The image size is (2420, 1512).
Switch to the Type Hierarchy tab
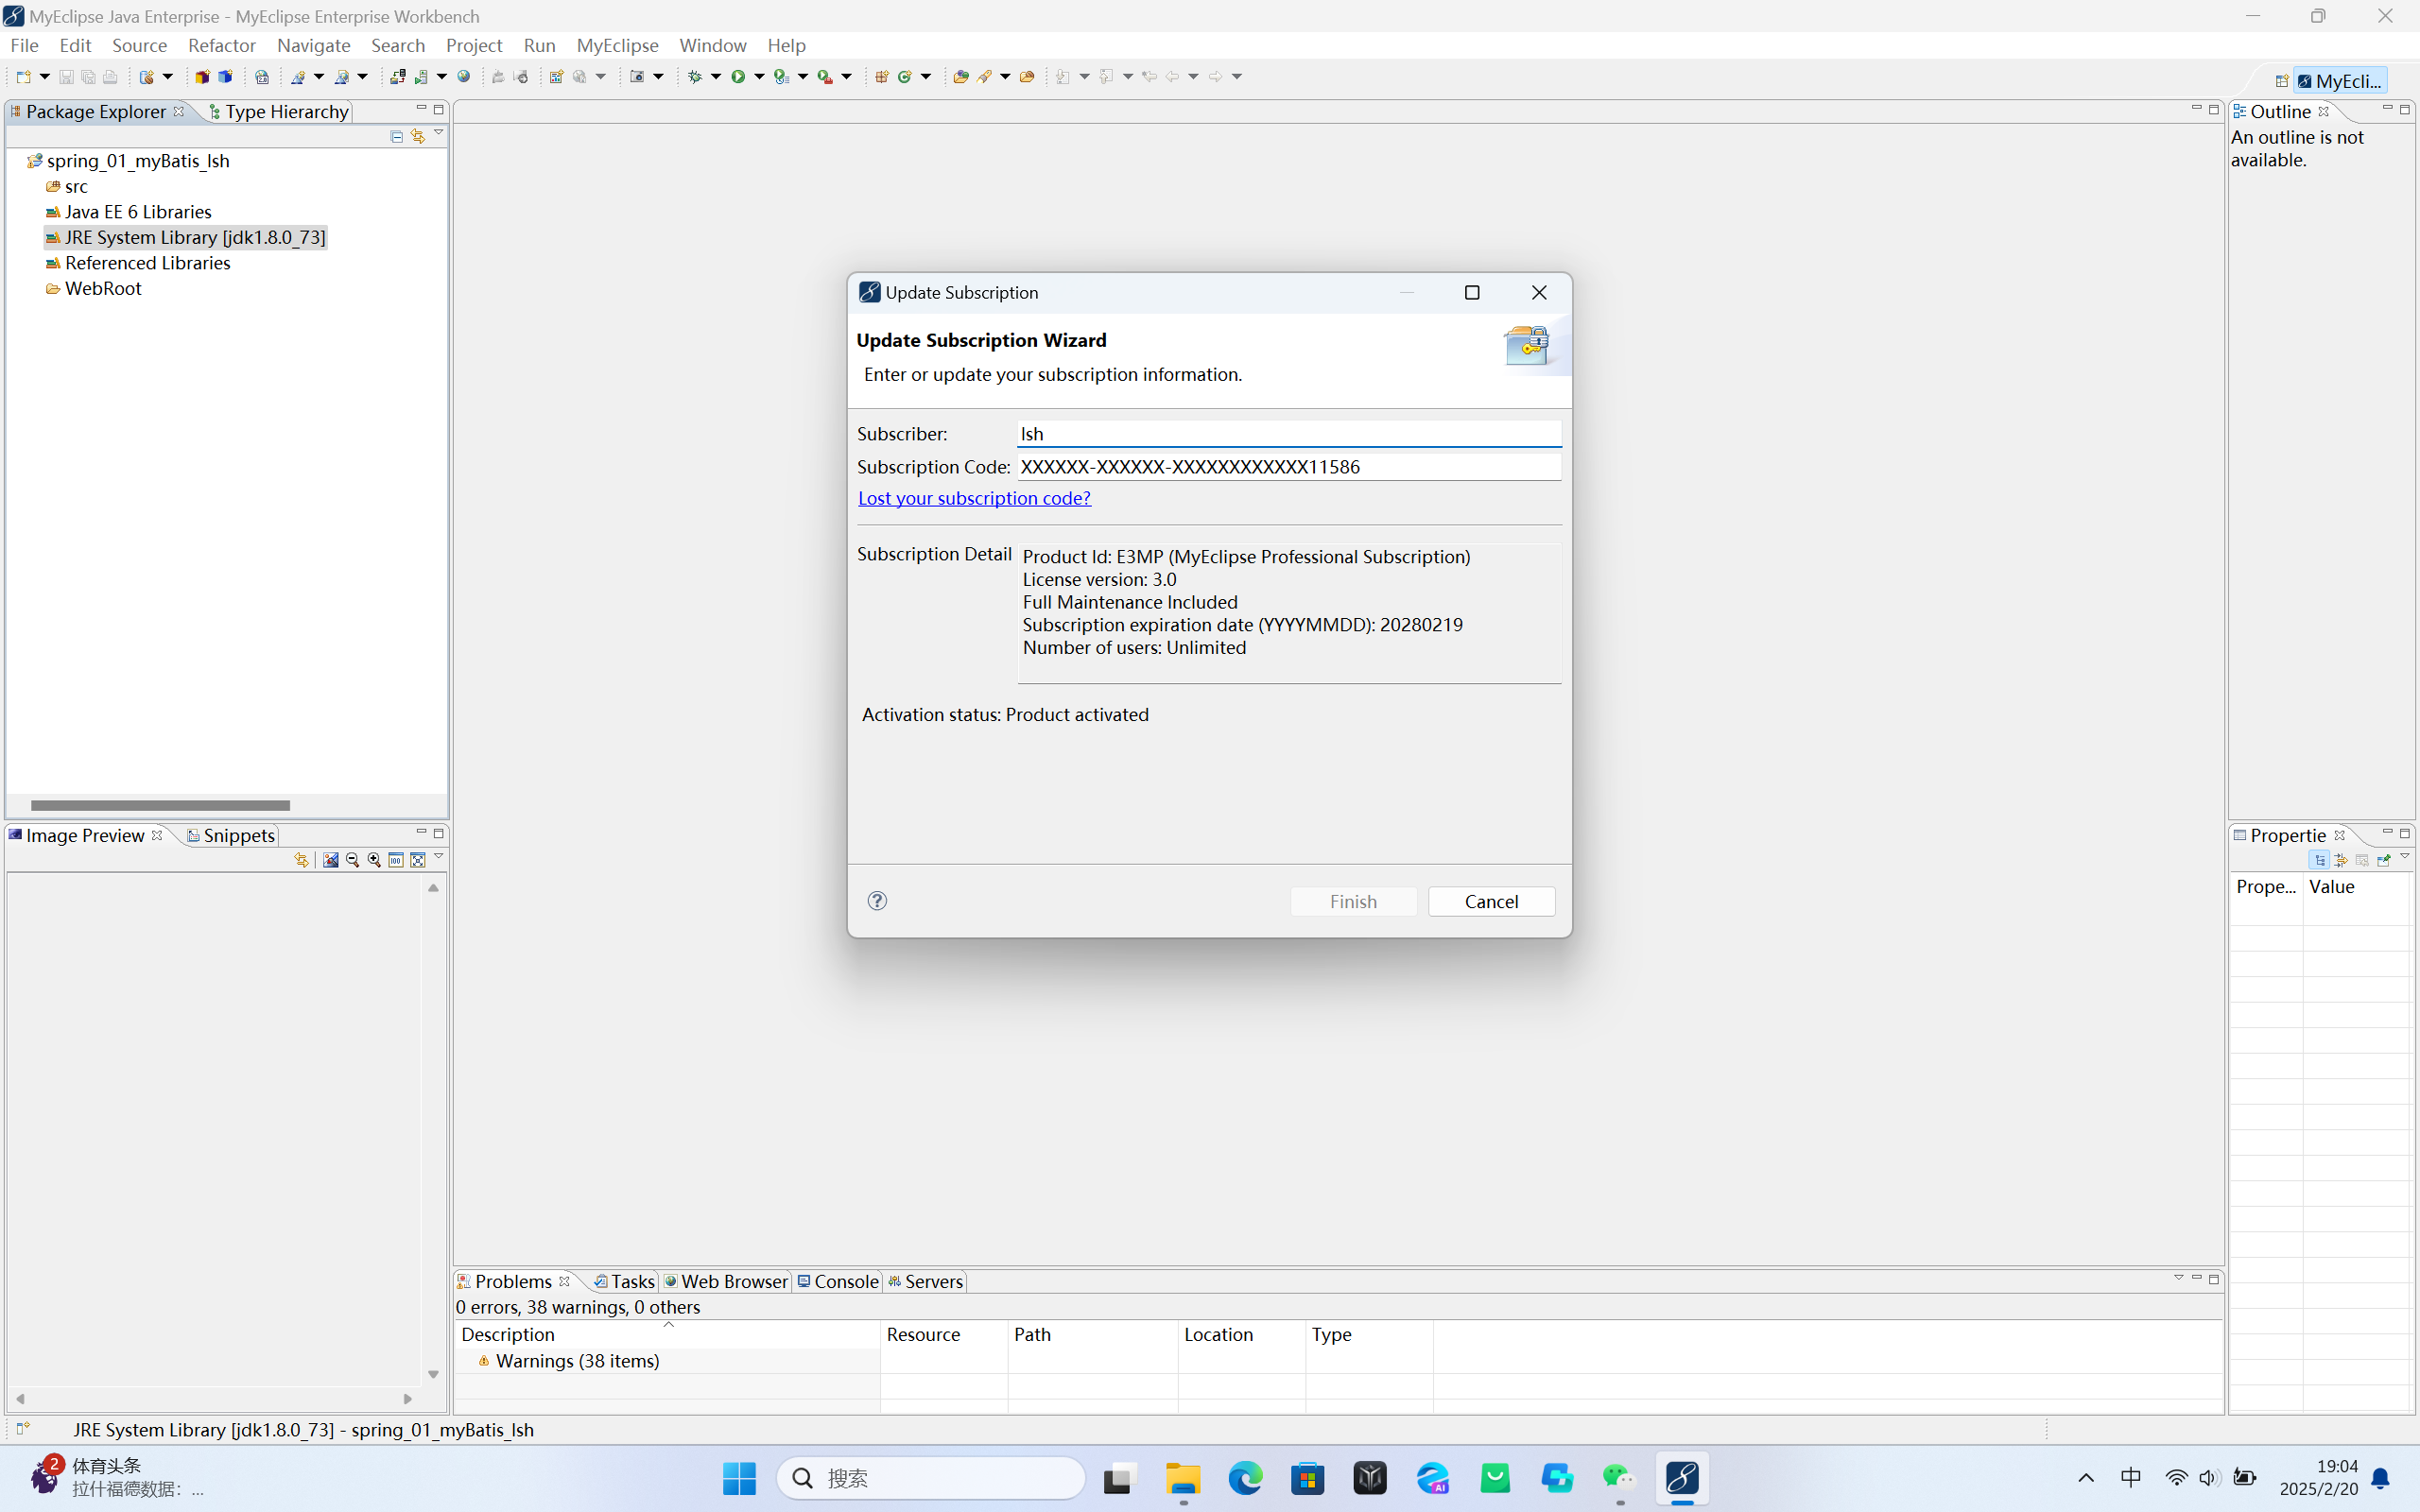coord(278,111)
